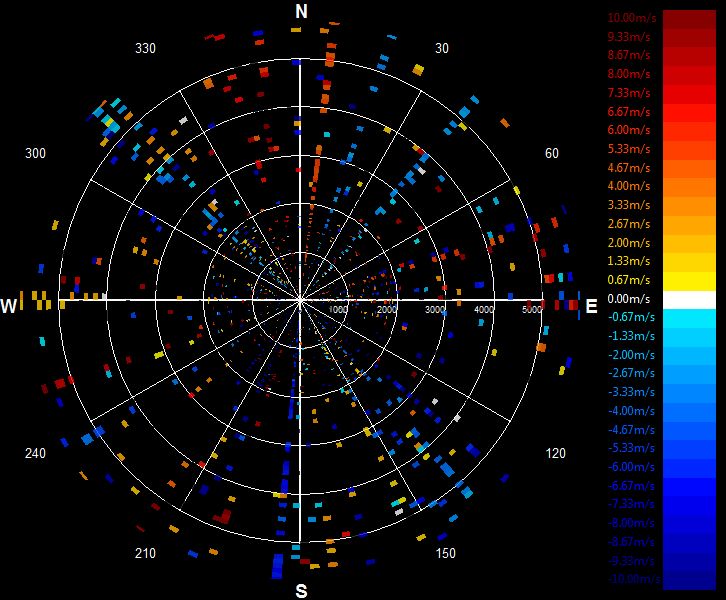This screenshot has height=600, width=726.
Task: Click the -8.67m/s scale label
Action: [x=631, y=542]
